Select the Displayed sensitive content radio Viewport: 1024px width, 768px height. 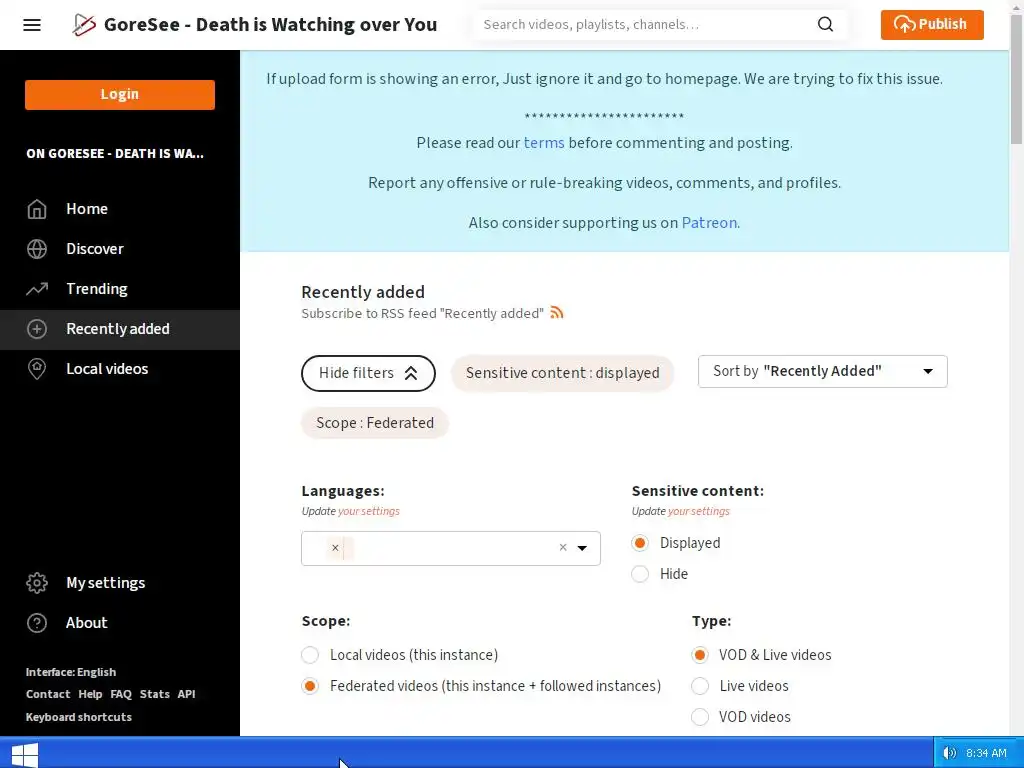pyautogui.click(x=640, y=543)
